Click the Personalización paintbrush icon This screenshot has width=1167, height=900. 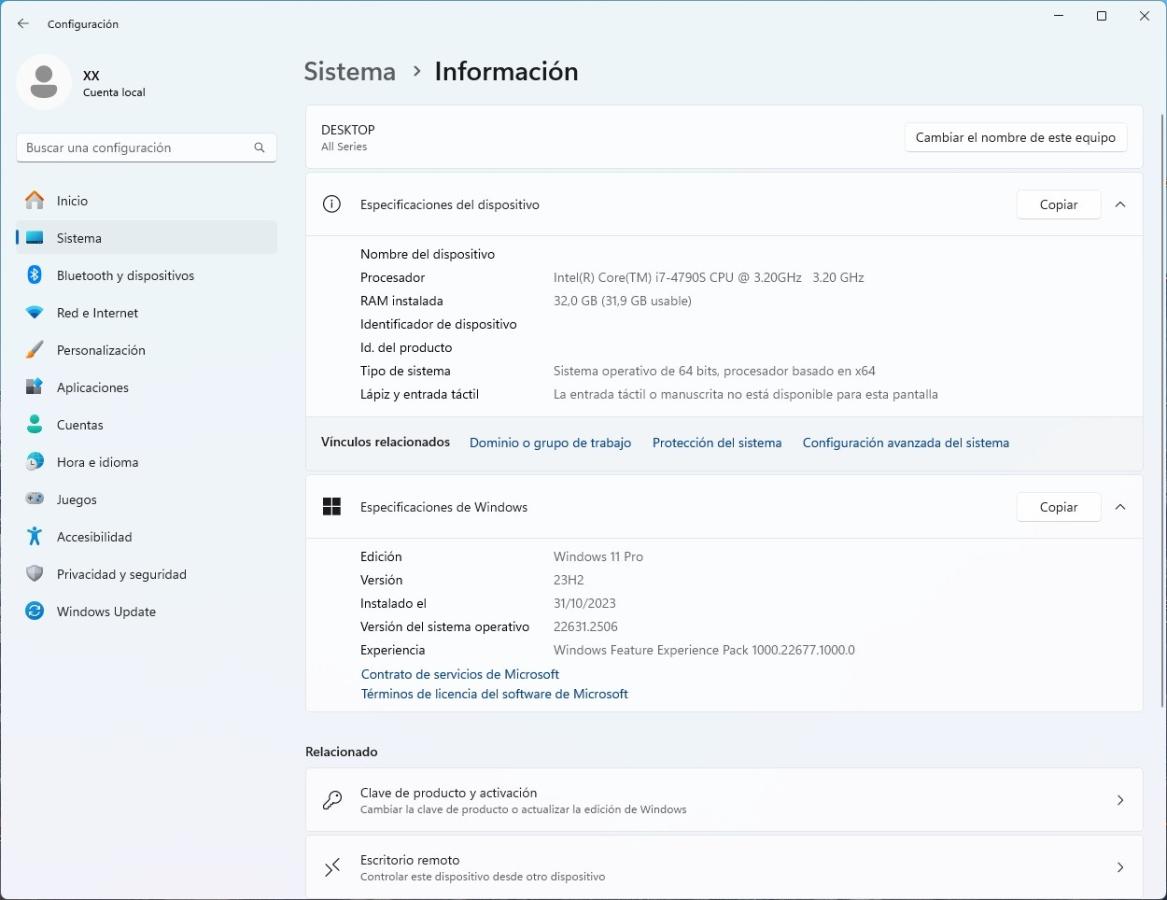pyautogui.click(x=35, y=350)
